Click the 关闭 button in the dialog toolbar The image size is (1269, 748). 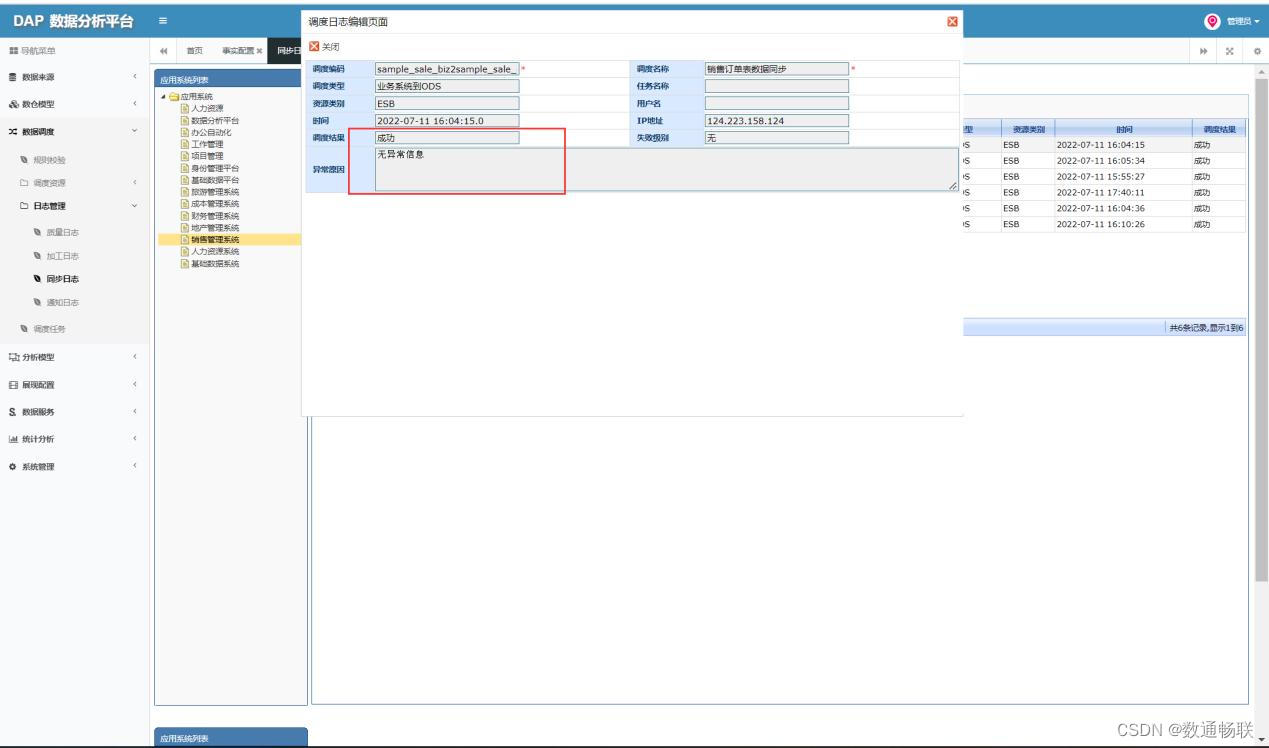tap(324, 47)
